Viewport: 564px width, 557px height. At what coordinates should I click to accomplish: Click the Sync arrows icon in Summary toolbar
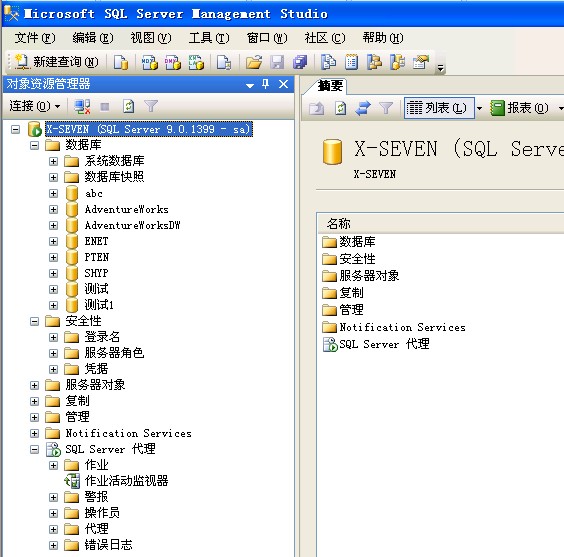pos(363,108)
